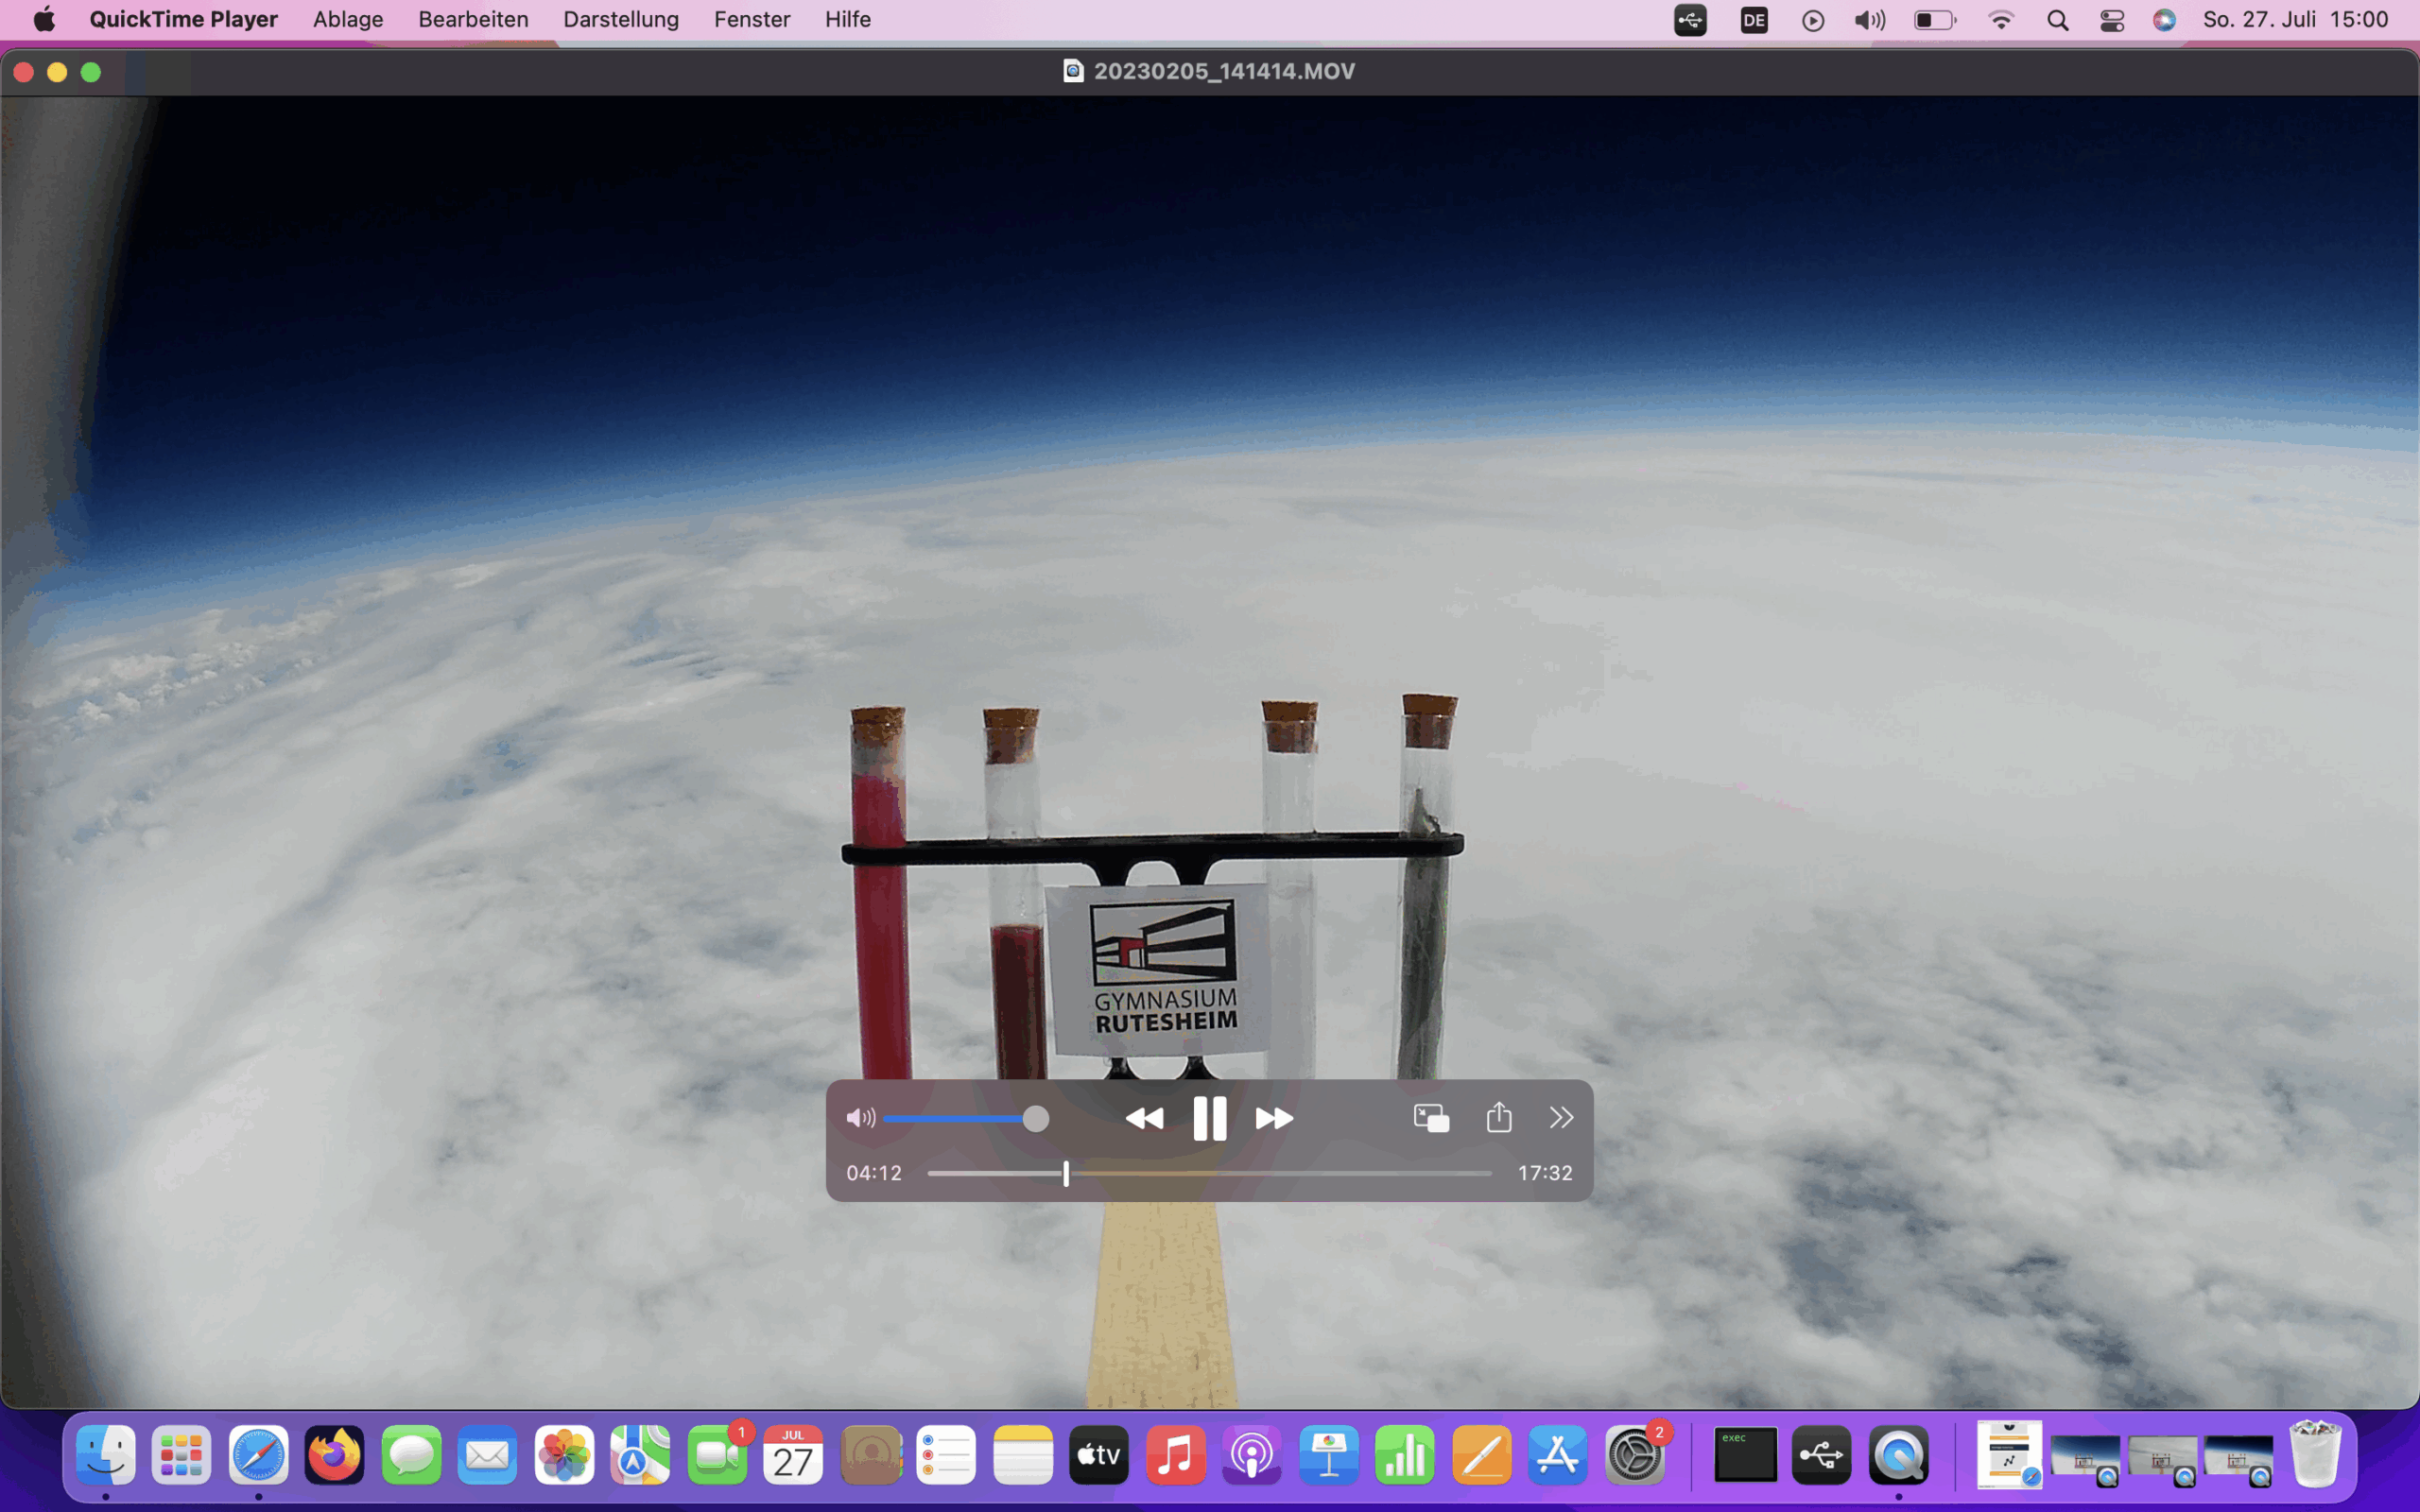This screenshot has height=1512, width=2420.
Task: Open Keynote from the Dock
Action: (1329, 1455)
